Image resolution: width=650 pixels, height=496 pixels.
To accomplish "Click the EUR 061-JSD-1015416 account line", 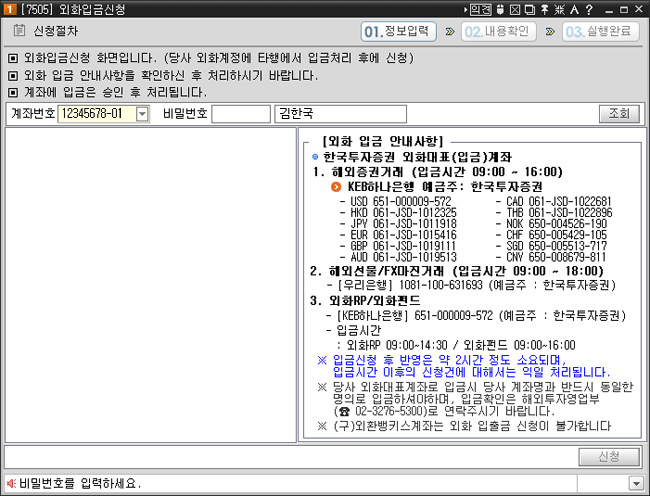I will pos(398,235).
